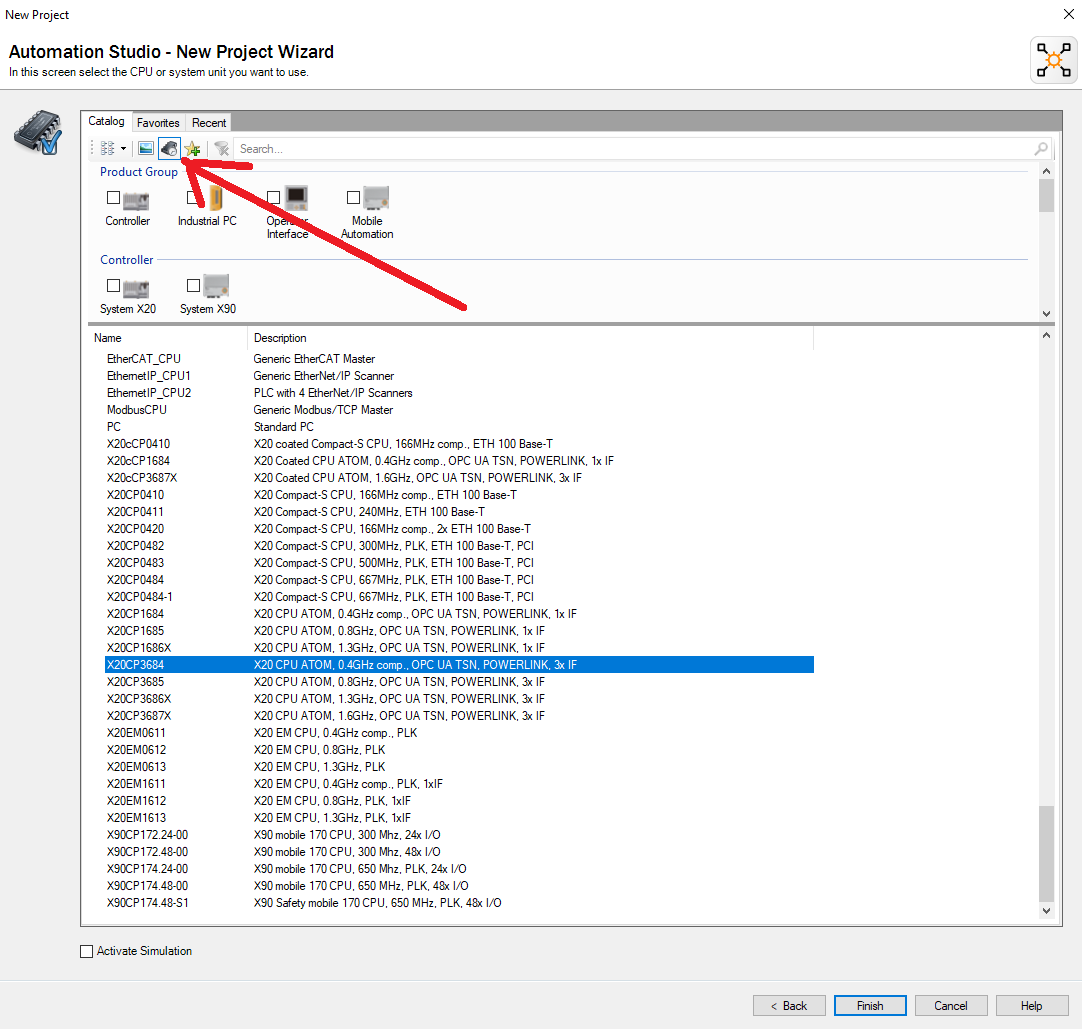Switch to the Catalog tab
The width and height of the screenshot is (1082, 1029).
106,121
